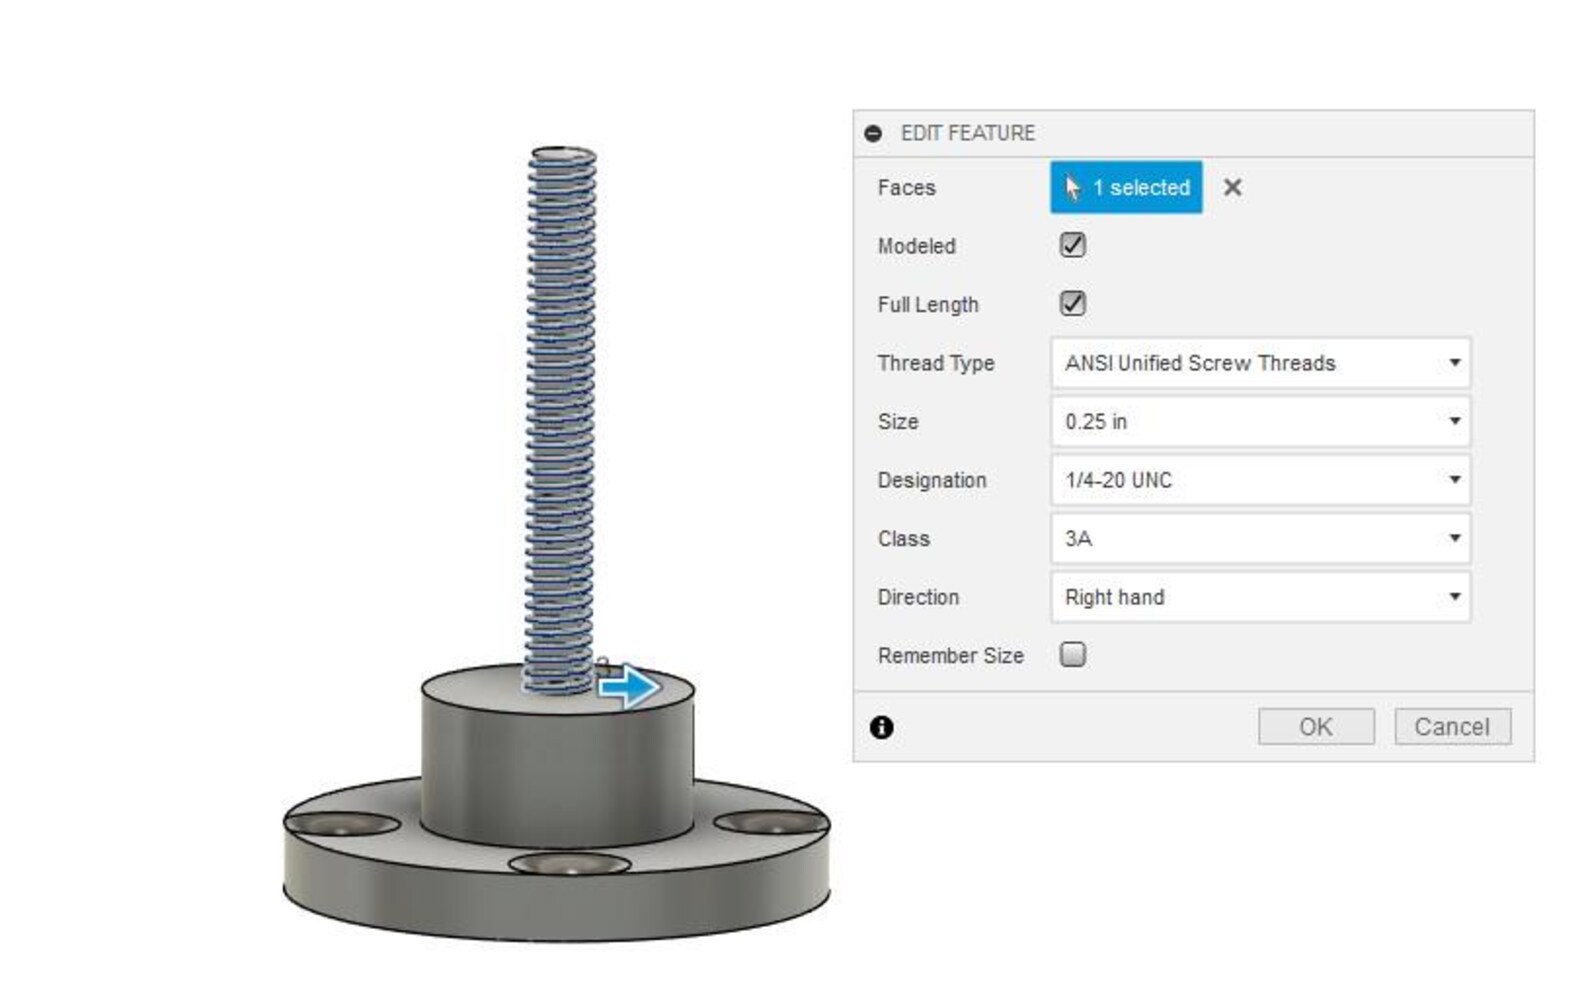
Task: Open the Class dropdown showing 3A
Action: point(1260,538)
